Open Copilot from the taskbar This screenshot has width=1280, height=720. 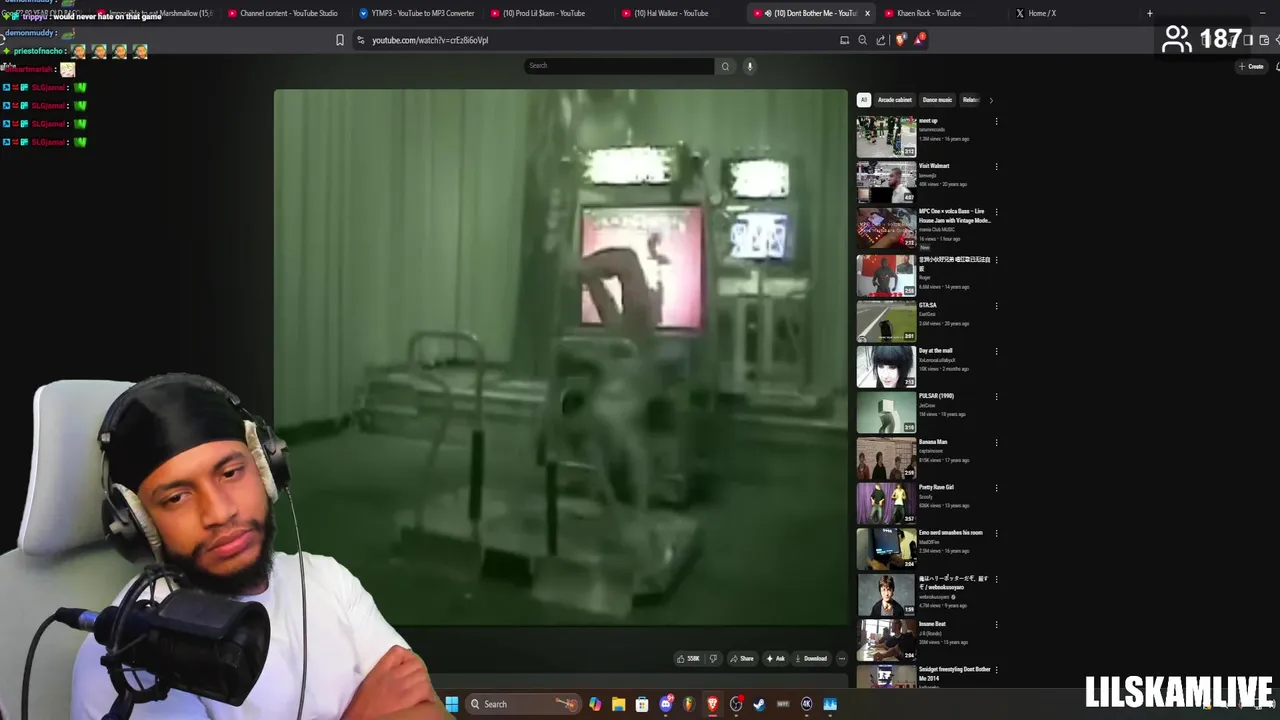pos(595,704)
